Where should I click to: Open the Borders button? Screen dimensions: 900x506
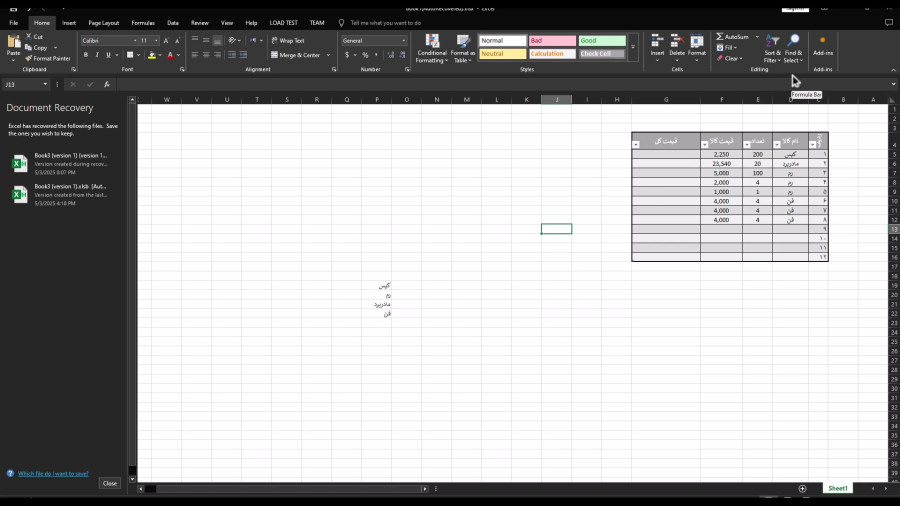[x=130, y=55]
